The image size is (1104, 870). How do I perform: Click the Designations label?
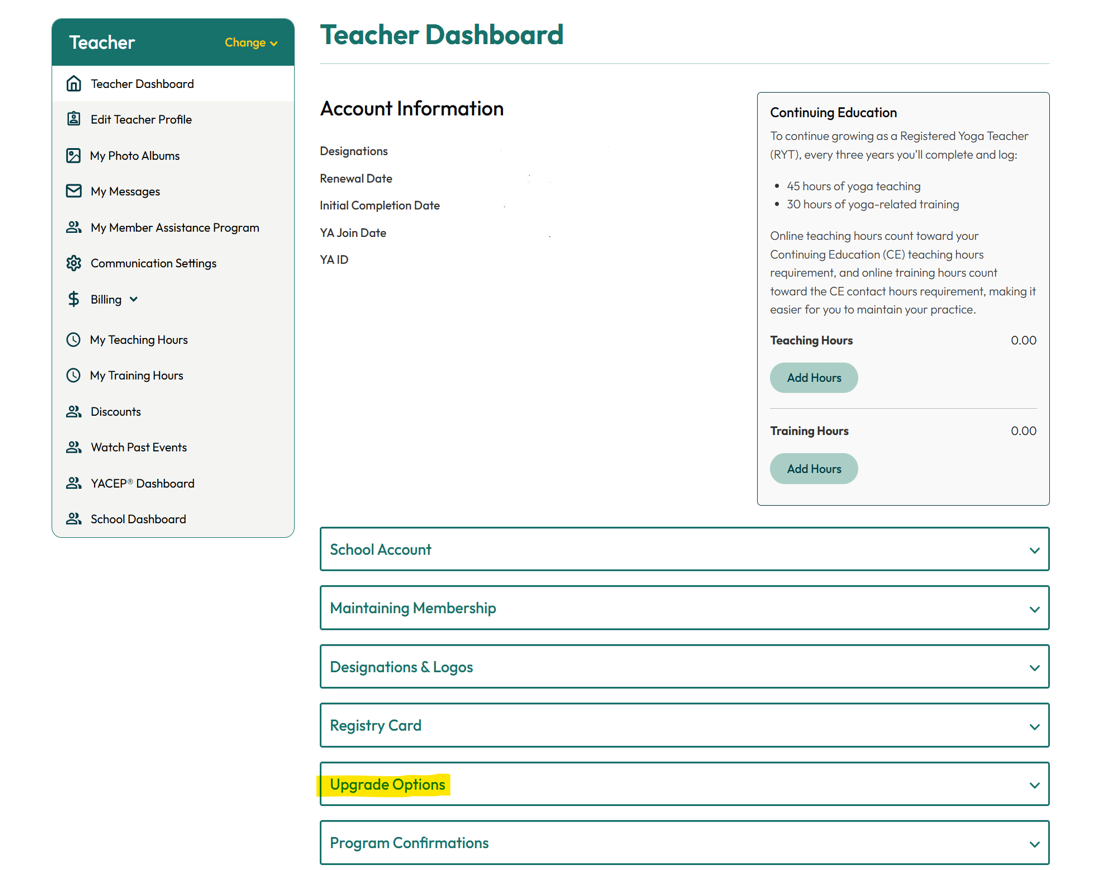353,151
